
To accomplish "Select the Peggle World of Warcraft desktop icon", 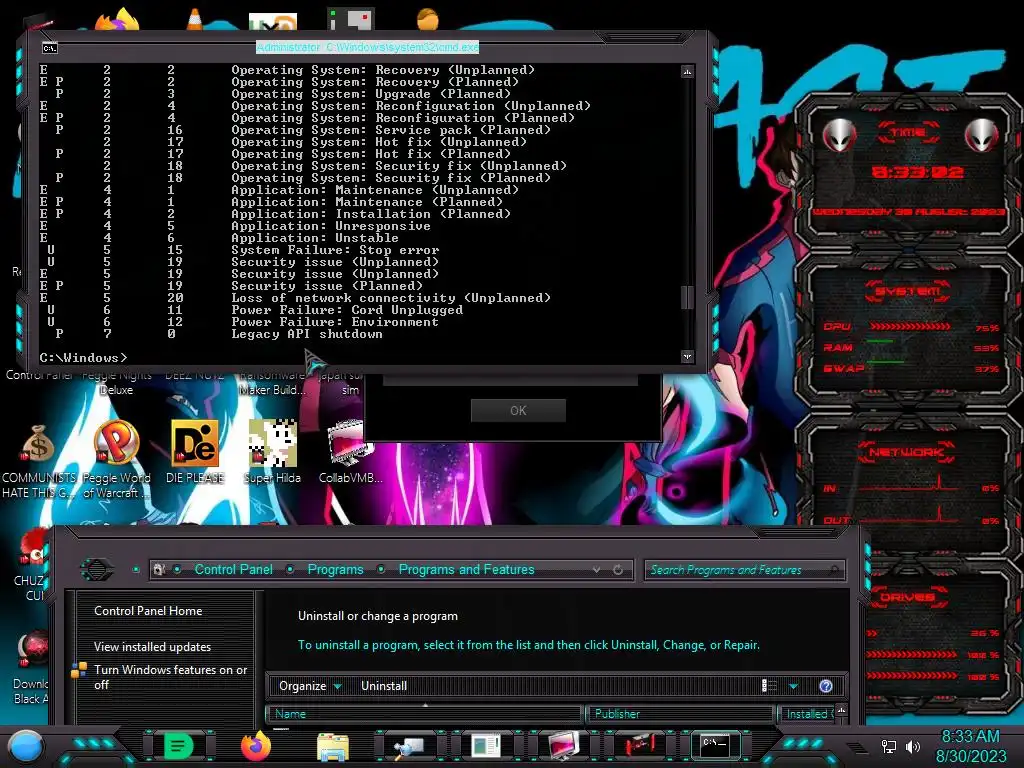I will [x=116, y=457].
